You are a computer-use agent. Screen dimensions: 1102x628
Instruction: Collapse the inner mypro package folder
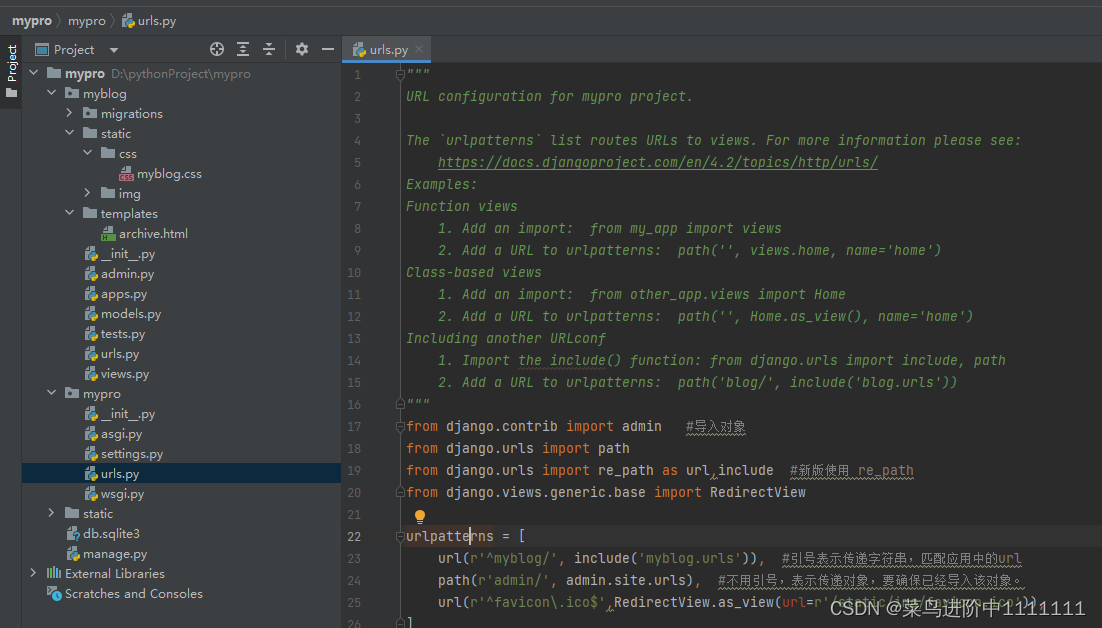coord(51,393)
